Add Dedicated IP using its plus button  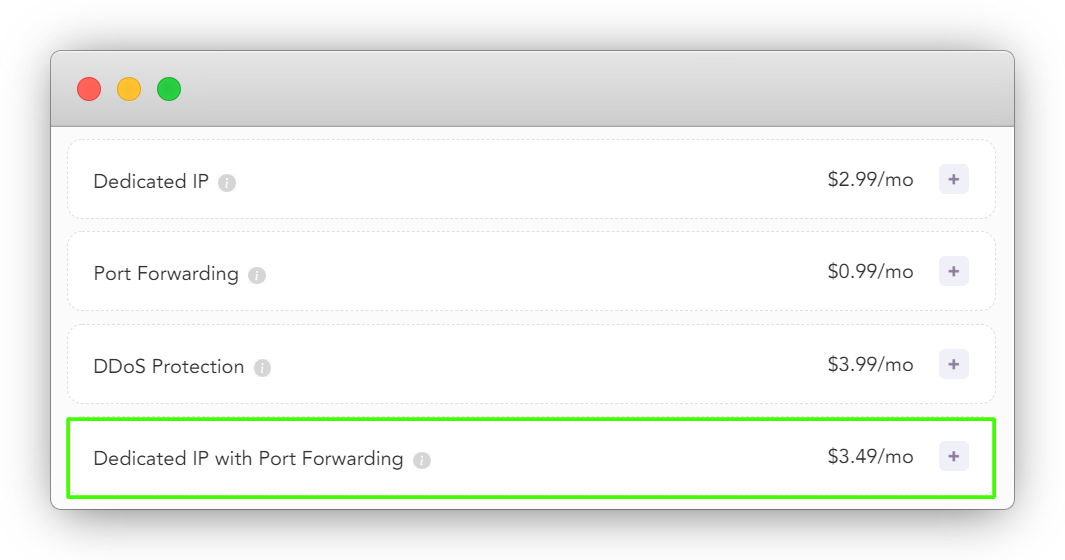tap(954, 179)
